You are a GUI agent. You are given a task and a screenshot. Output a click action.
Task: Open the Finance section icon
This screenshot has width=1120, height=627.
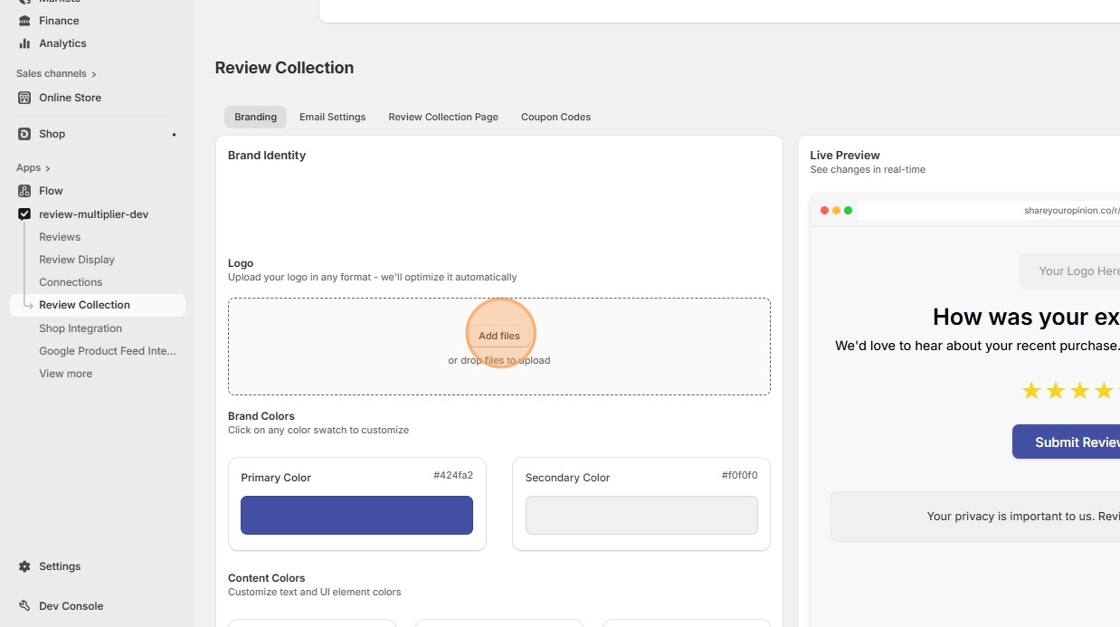25,21
